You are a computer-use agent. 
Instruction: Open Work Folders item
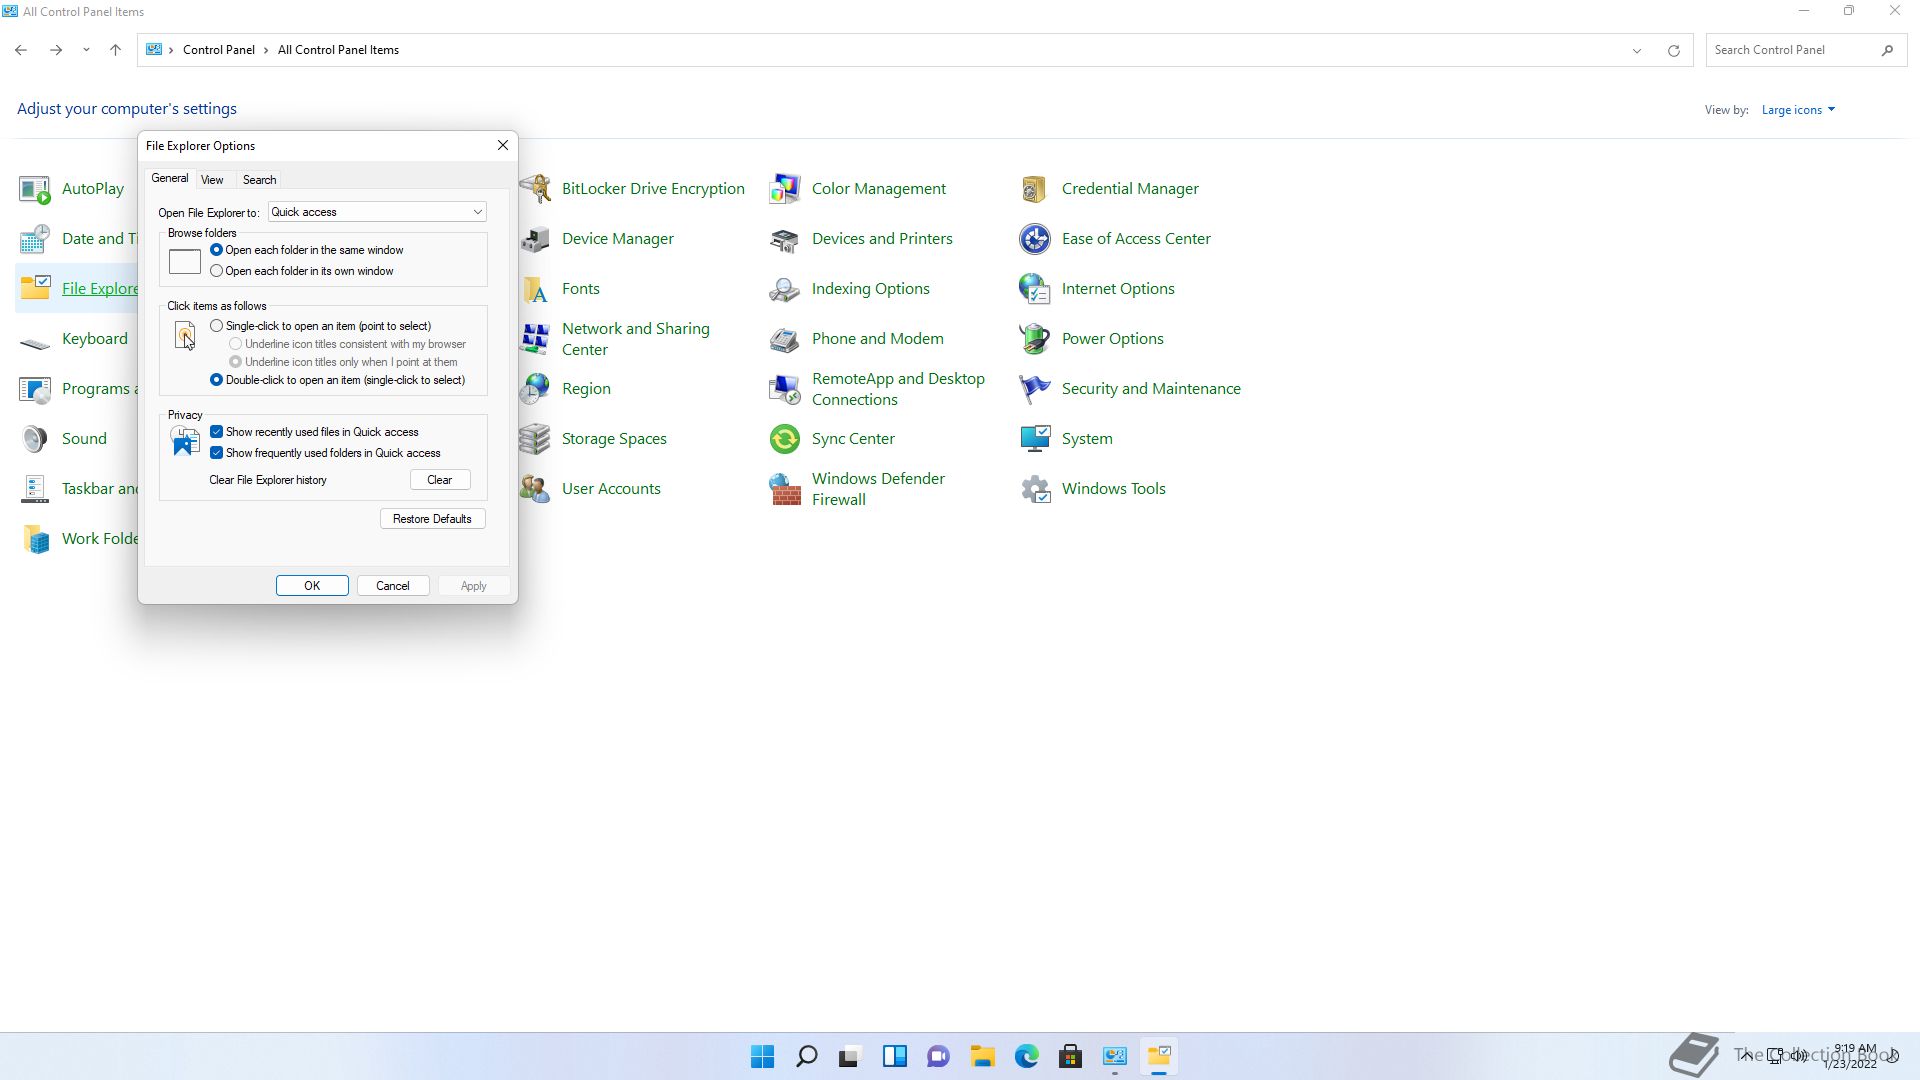click(78, 539)
